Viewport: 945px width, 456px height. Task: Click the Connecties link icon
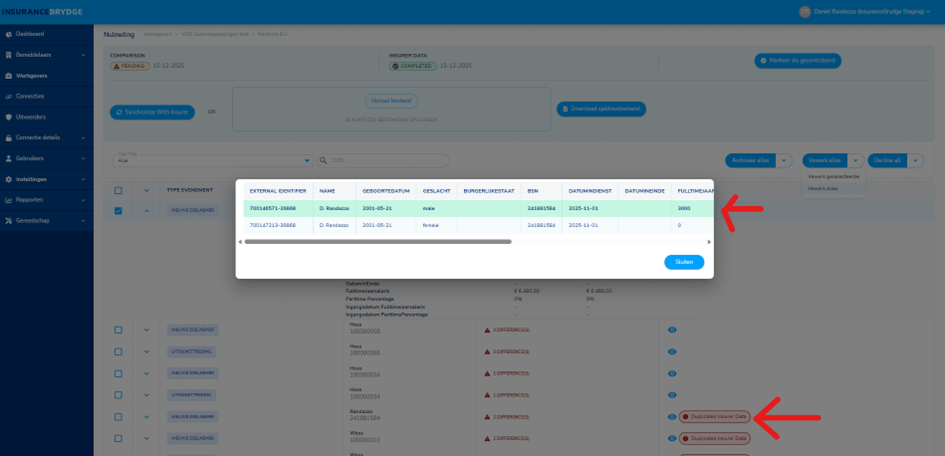[x=8, y=96]
